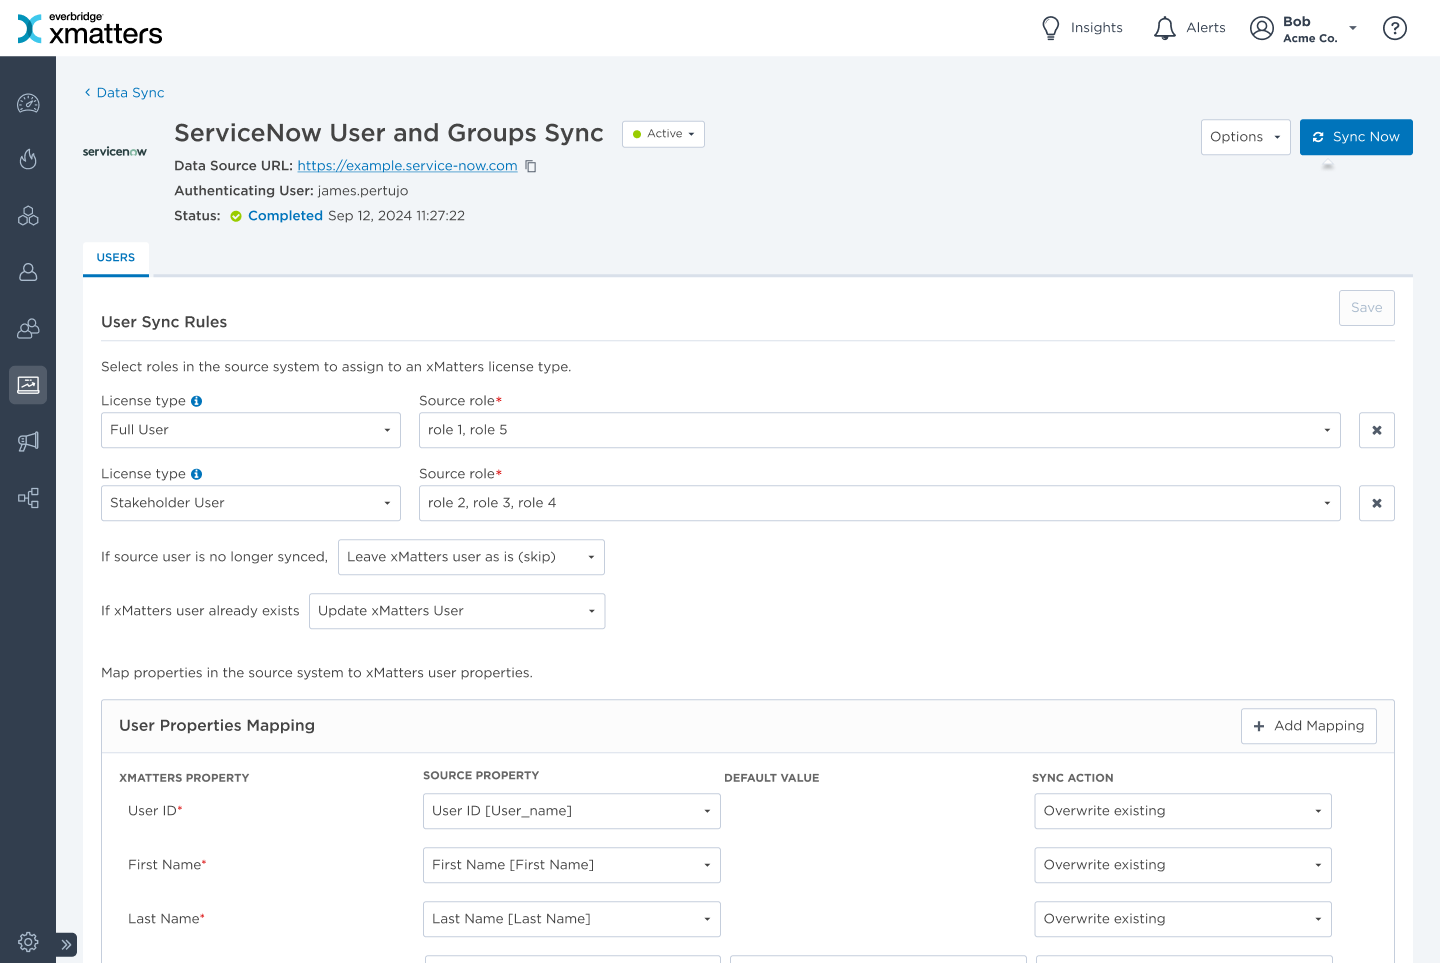Switch to the USERS tab
The width and height of the screenshot is (1440, 963).
tap(116, 258)
